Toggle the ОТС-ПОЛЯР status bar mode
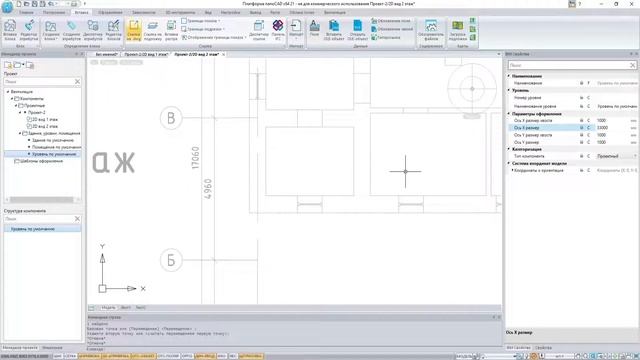Viewport: 640px width, 360px height. [x=169, y=356]
